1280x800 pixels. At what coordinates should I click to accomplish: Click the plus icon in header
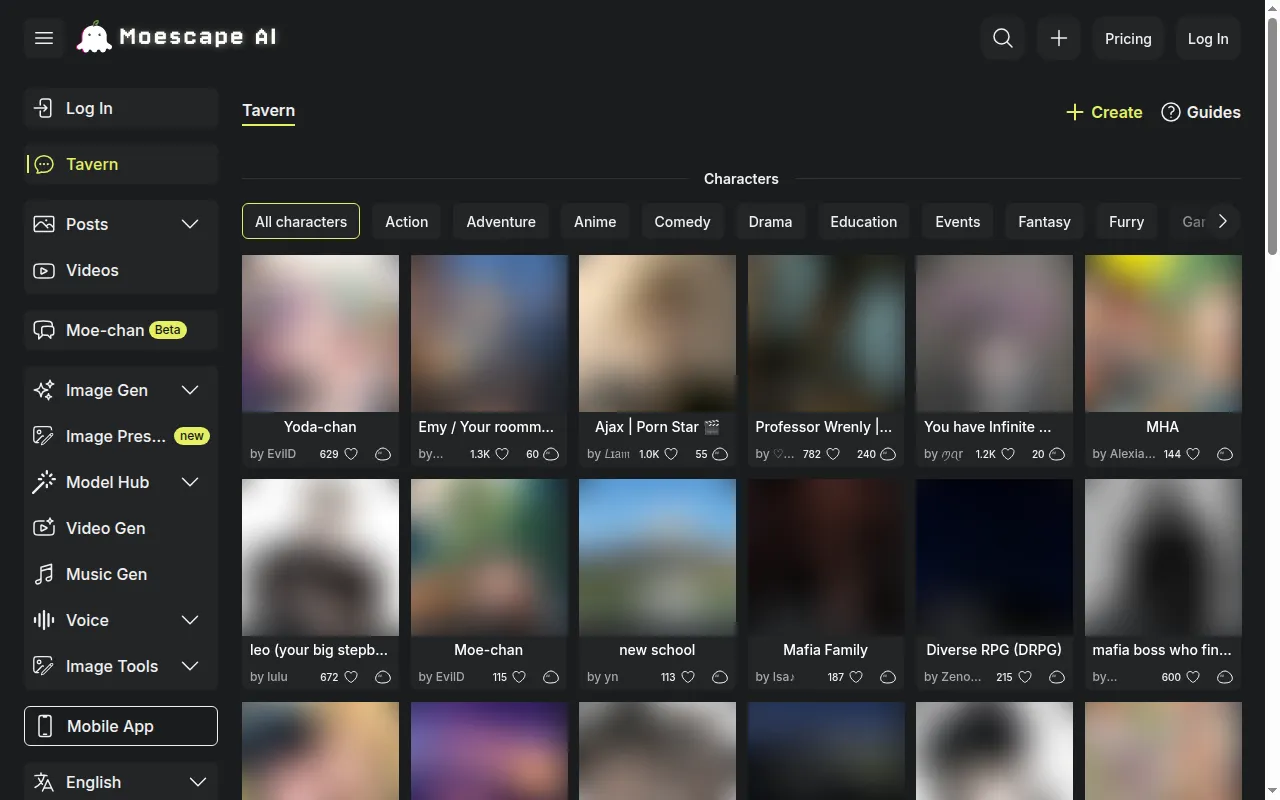(1059, 38)
